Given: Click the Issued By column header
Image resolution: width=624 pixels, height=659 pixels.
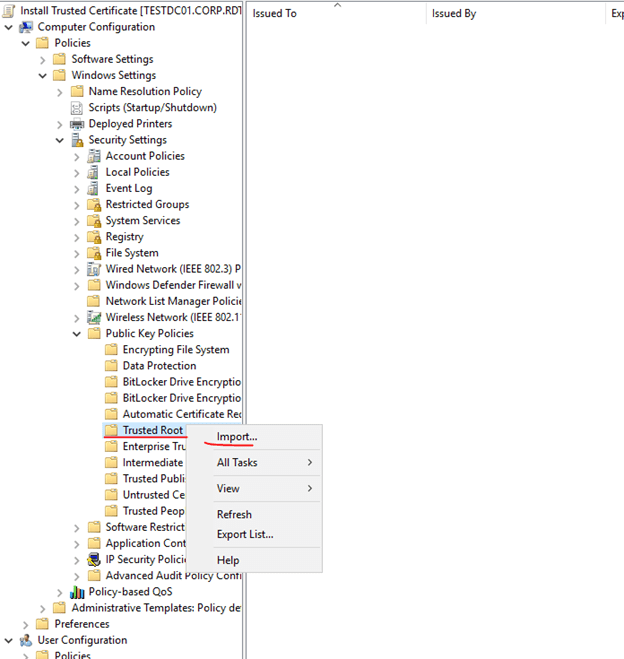Looking at the screenshot, I should click(454, 14).
